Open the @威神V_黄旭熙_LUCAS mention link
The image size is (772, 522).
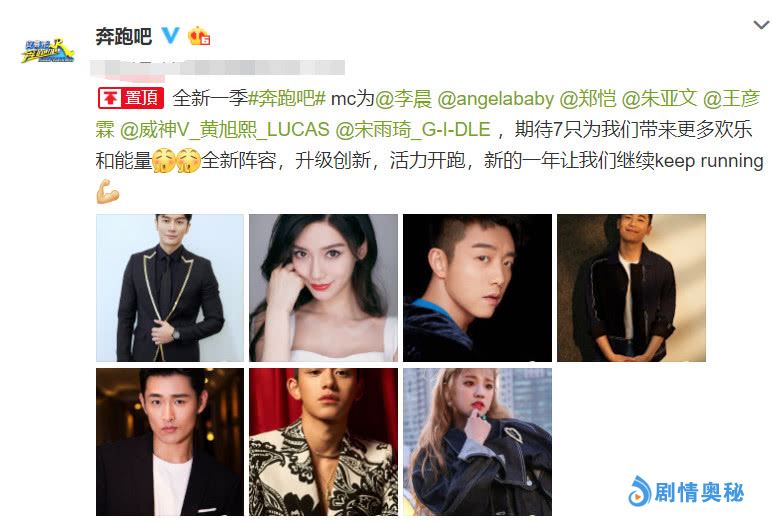coord(225,130)
